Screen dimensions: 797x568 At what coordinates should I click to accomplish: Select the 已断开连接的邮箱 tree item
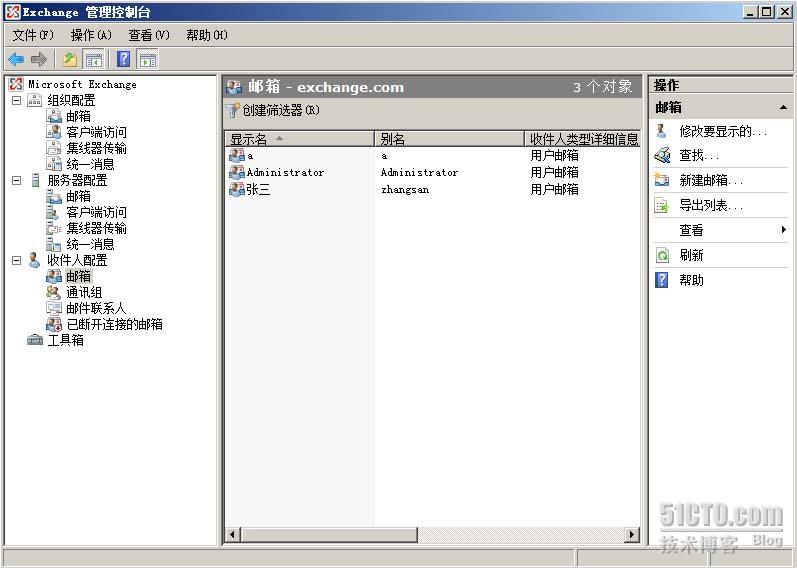[x=114, y=324]
